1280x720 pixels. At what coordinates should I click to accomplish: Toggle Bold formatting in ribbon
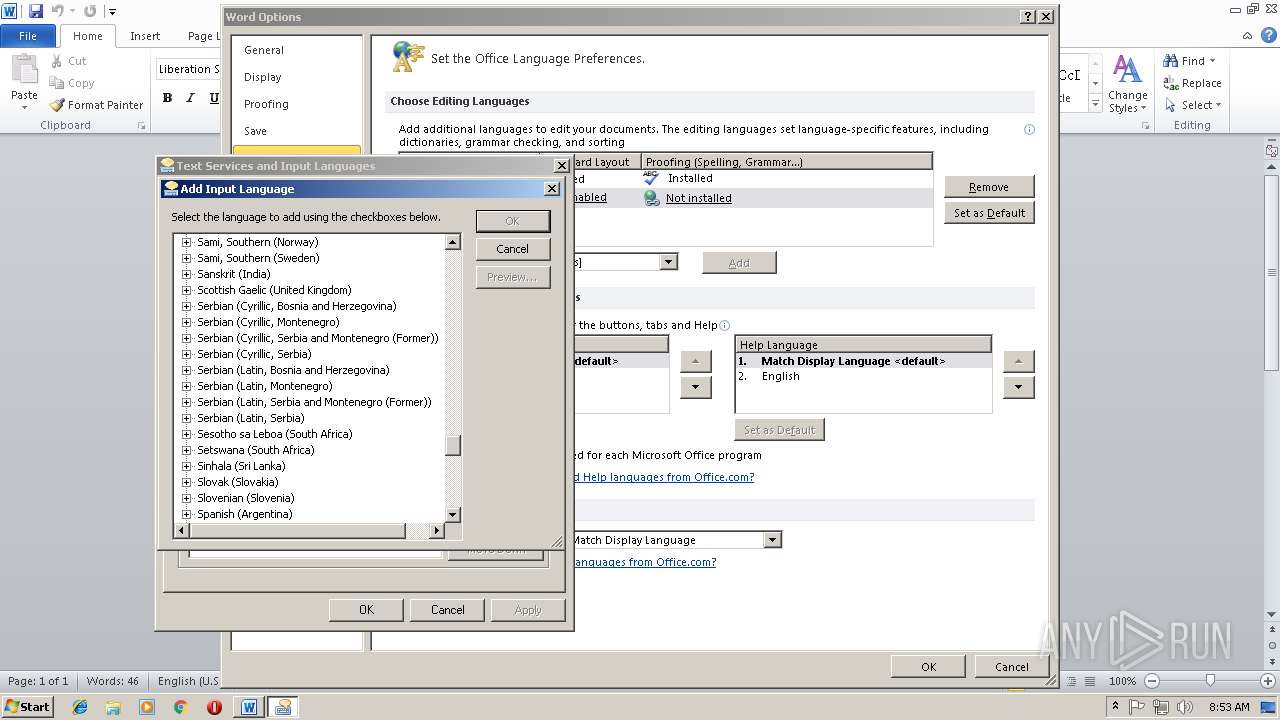click(167, 98)
